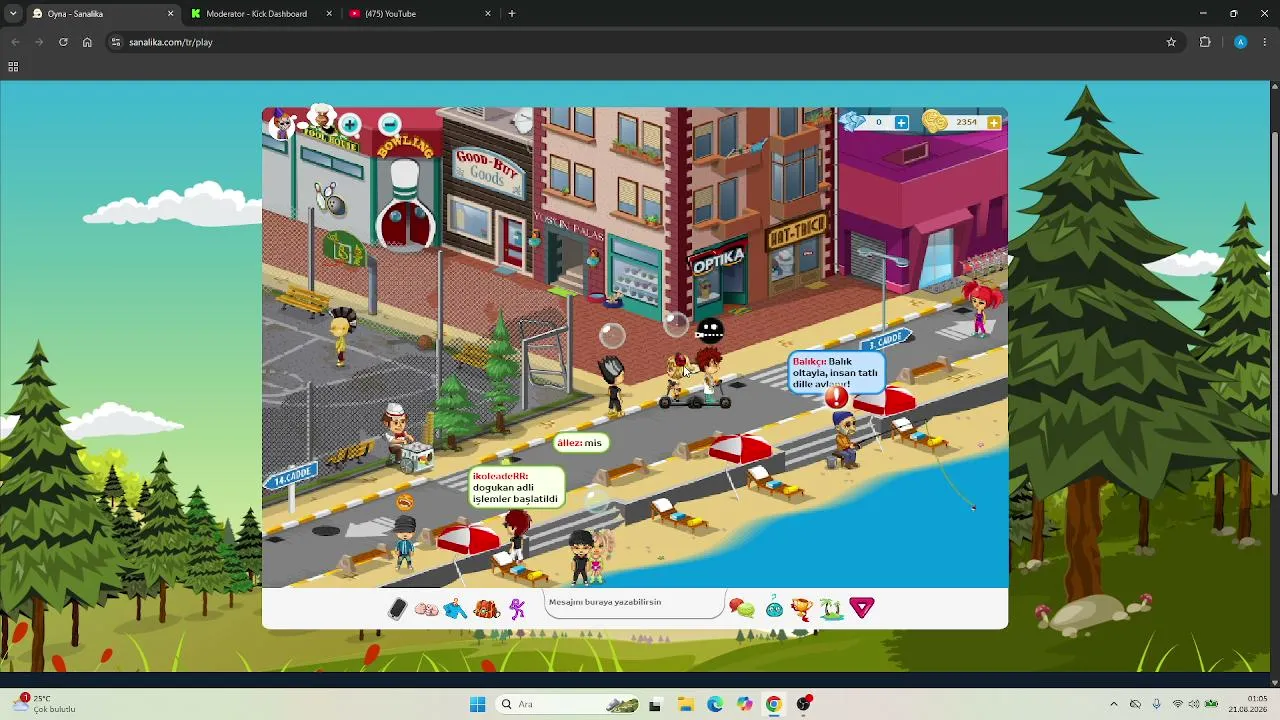Click the Balıkçı speech bubble
This screenshot has width=1280, height=720.
[836, 372]
